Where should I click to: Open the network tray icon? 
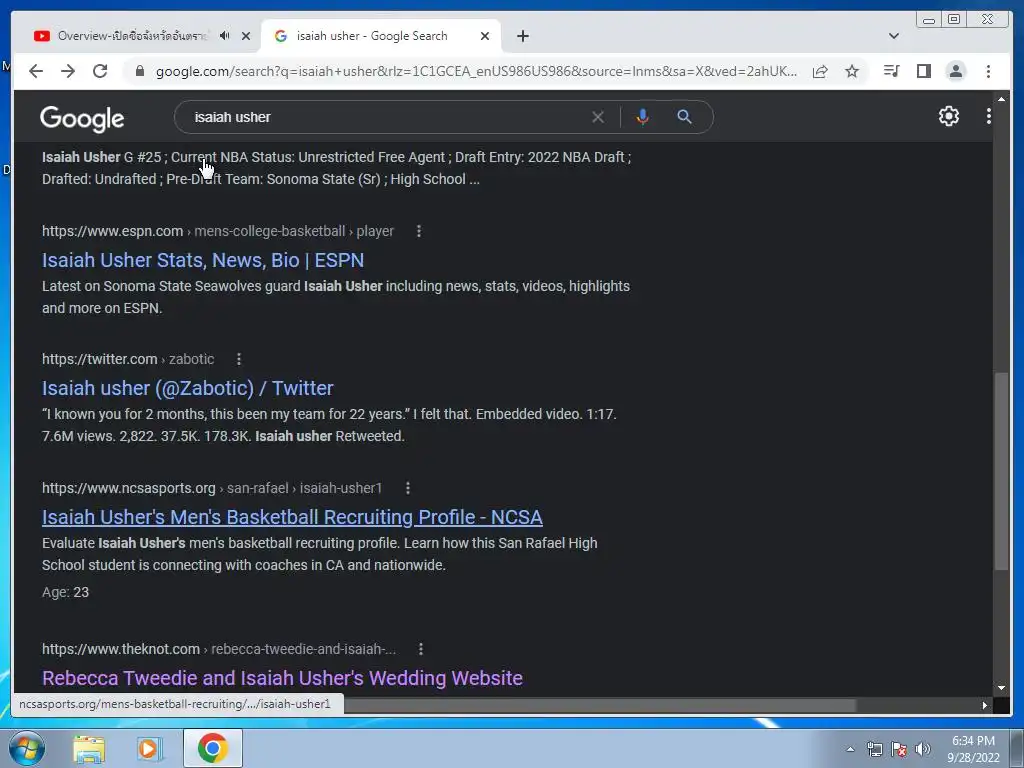(874, 749)
